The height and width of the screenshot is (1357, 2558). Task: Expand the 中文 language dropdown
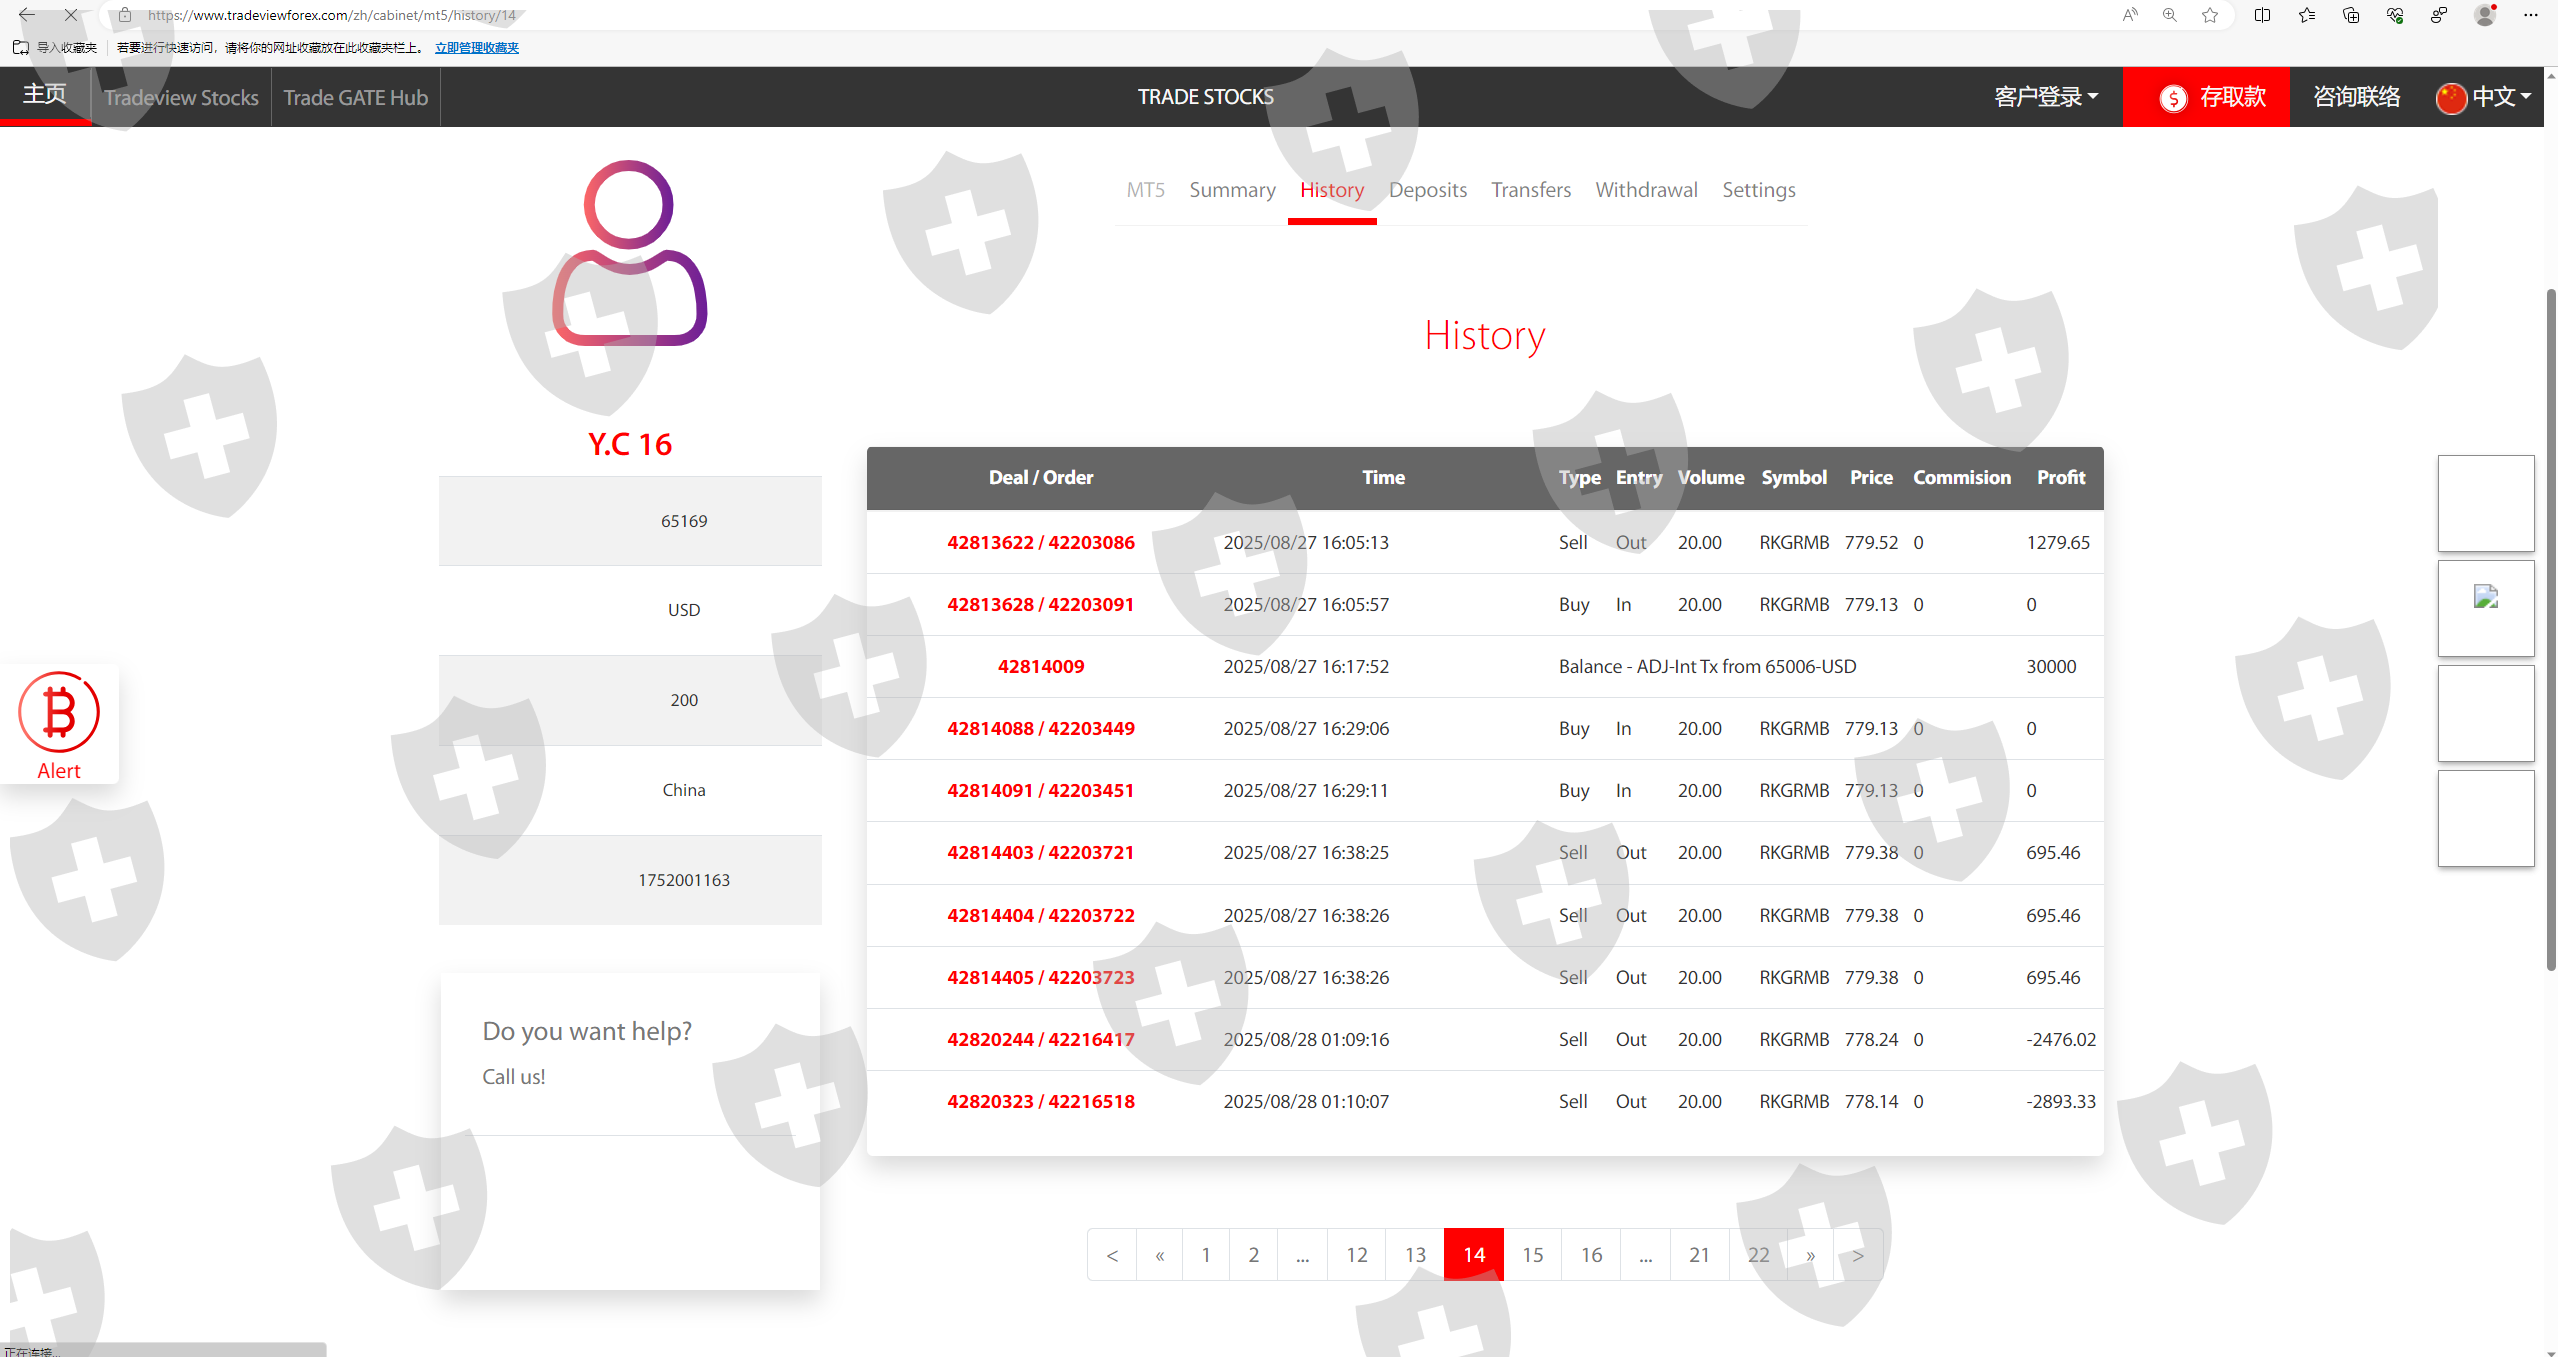(x=2484, y=97)
